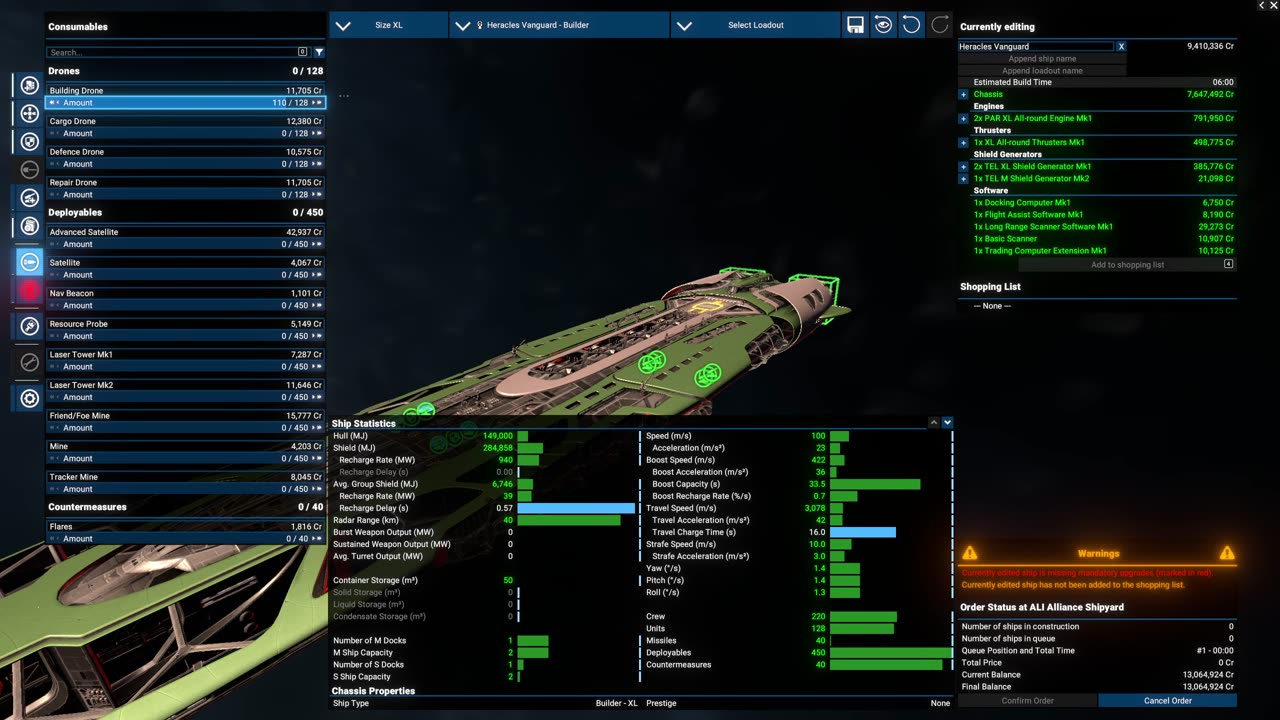
Task: Click the greyed redo arrow icon
Action: click(939, 25)
